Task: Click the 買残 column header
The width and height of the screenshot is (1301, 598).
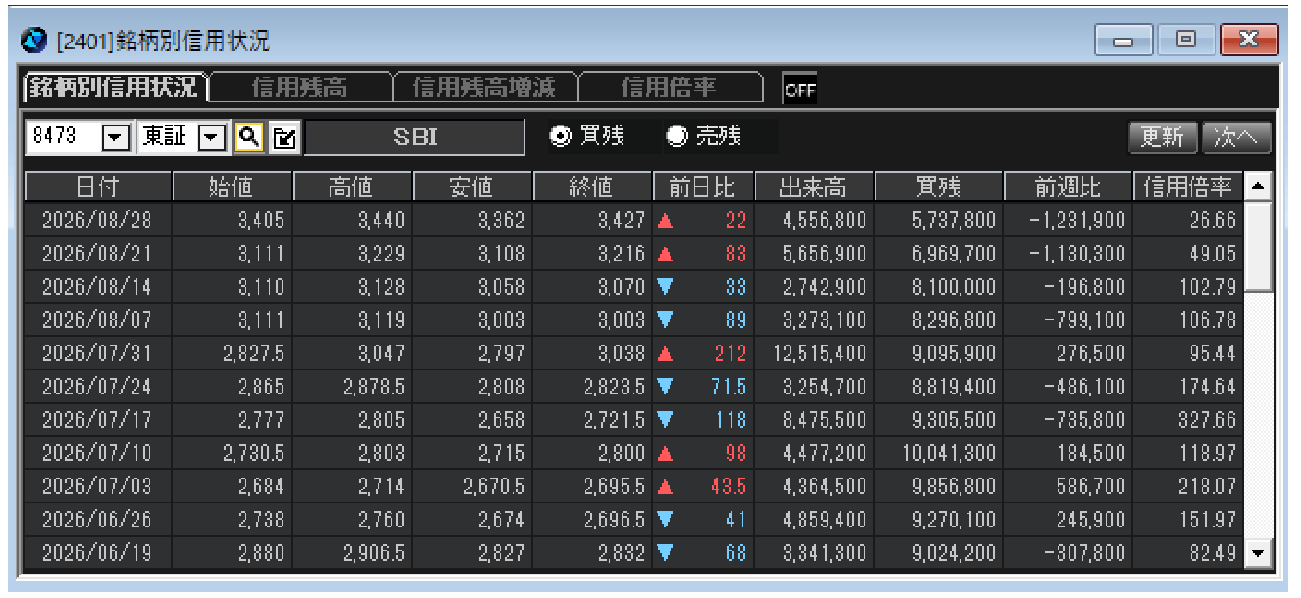Action: pos(938,186)
